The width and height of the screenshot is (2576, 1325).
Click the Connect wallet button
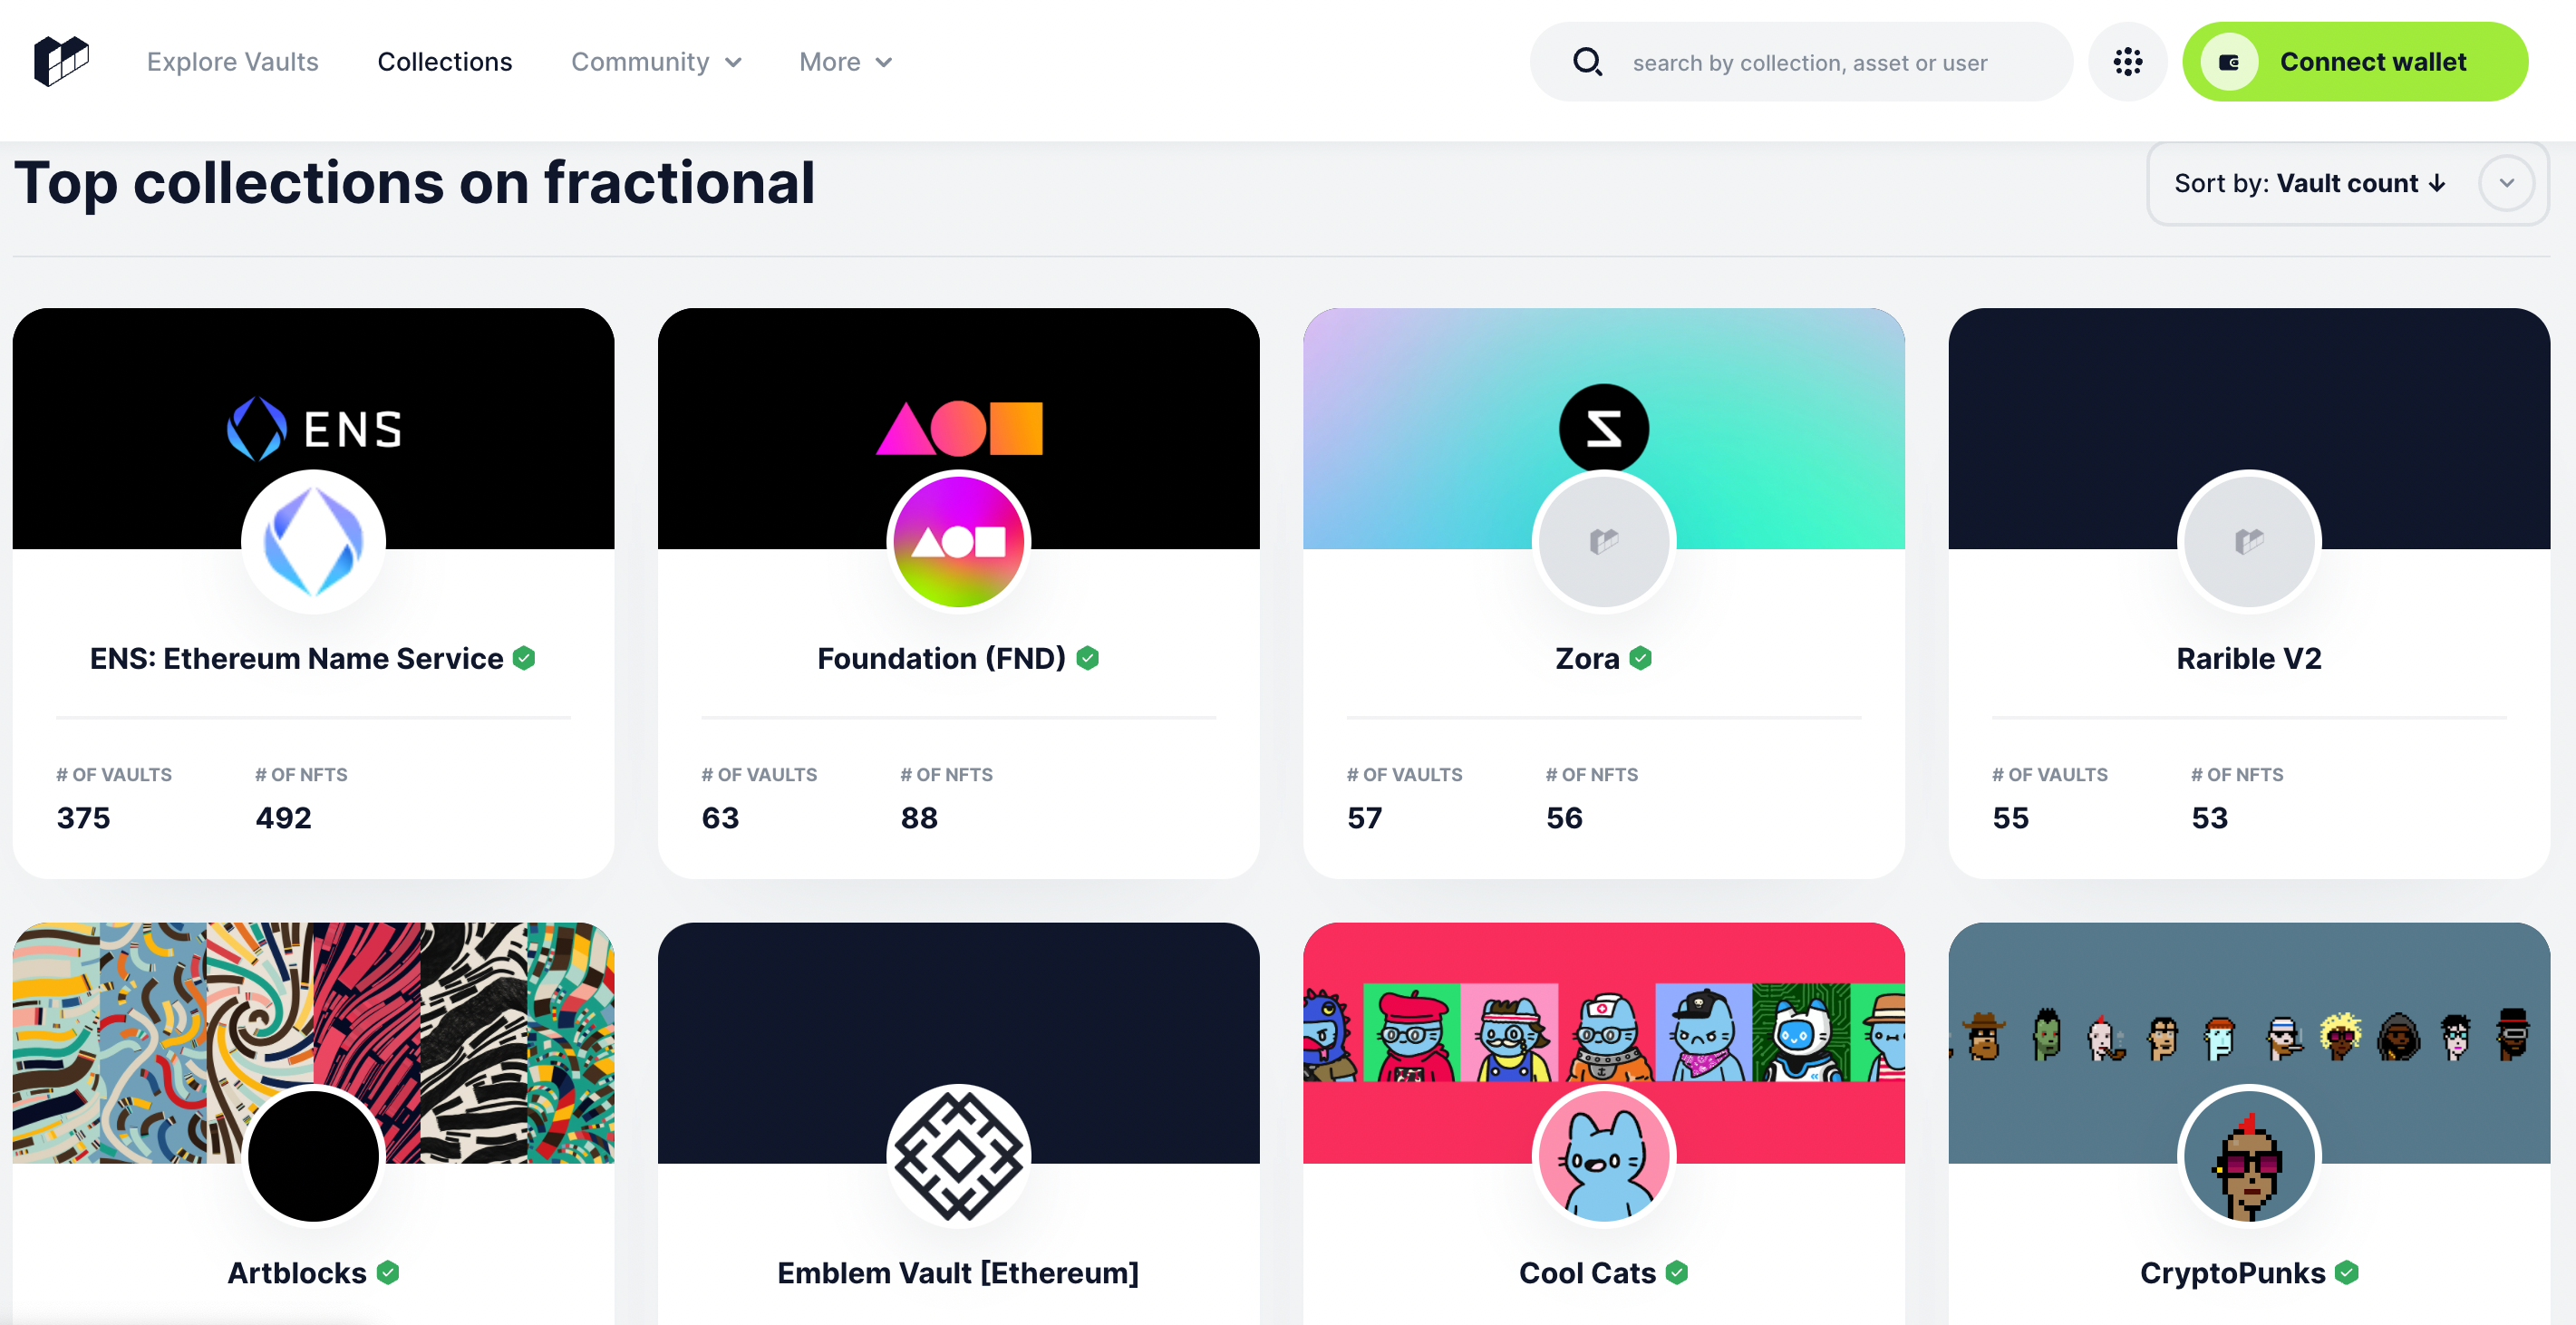2354,62
